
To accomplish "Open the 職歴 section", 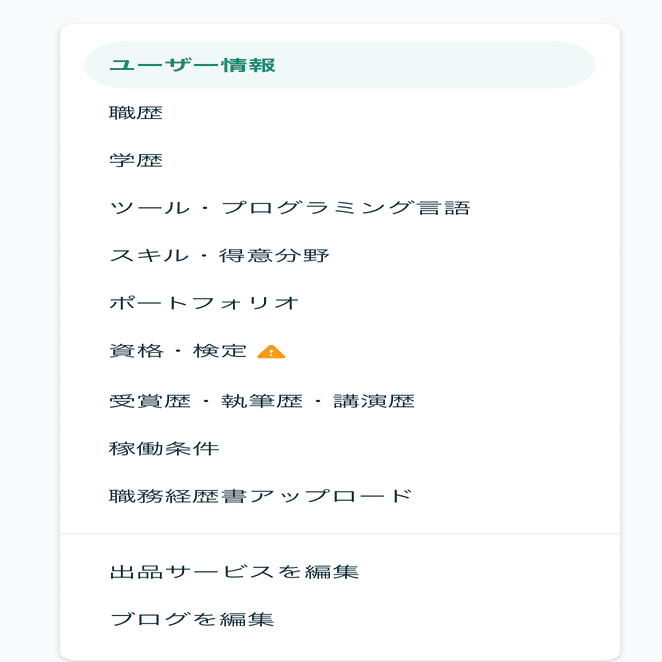I will point(340,113).
